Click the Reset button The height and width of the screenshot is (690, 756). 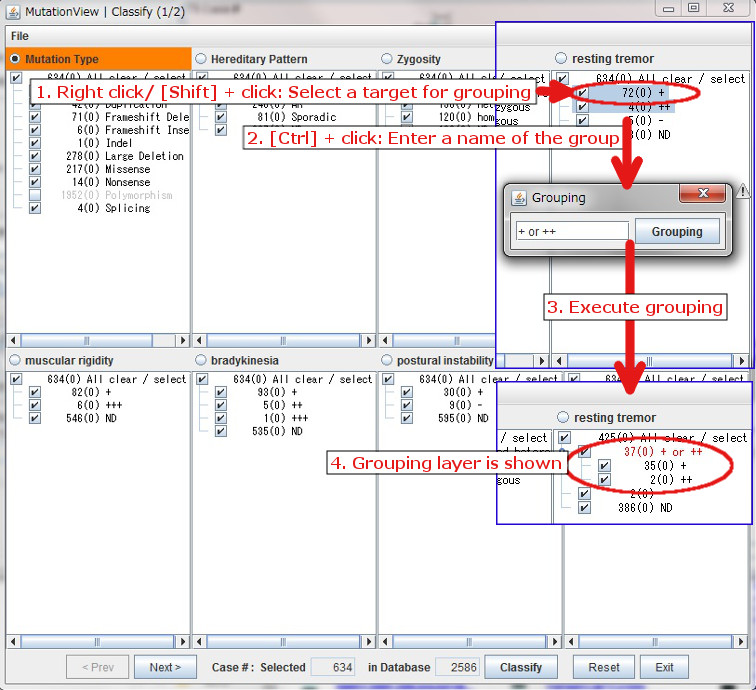[603, 667]
